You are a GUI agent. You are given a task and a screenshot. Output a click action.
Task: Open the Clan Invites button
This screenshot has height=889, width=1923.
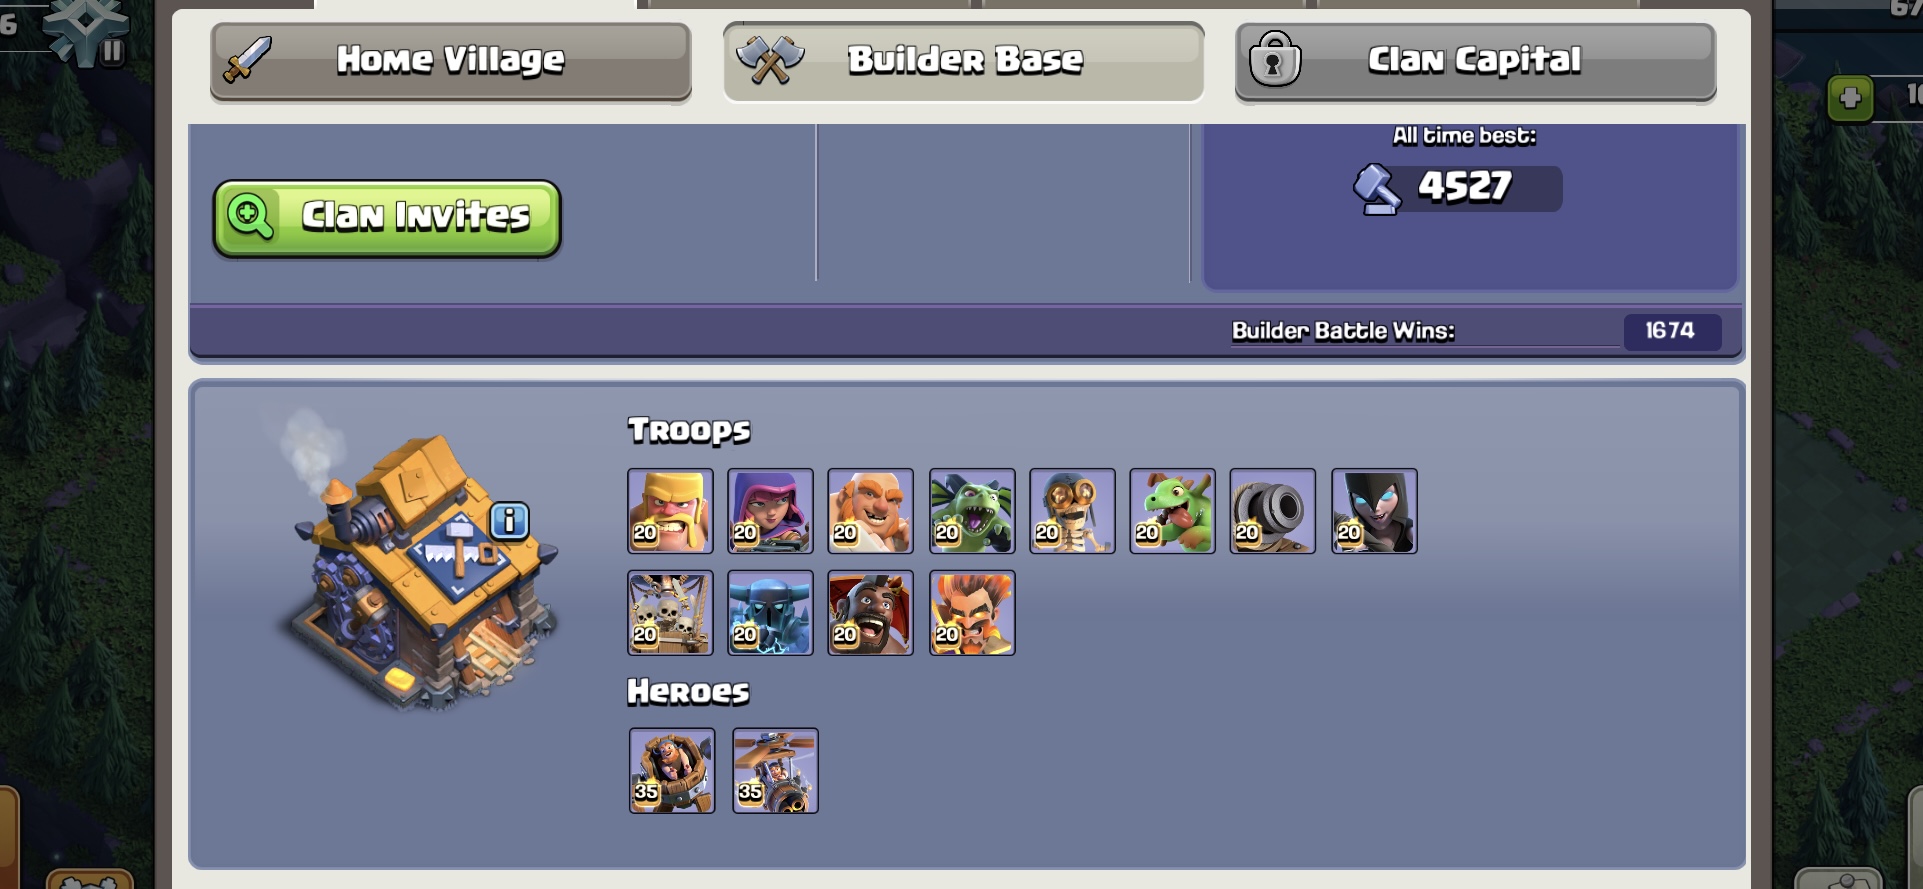(386, 218)
